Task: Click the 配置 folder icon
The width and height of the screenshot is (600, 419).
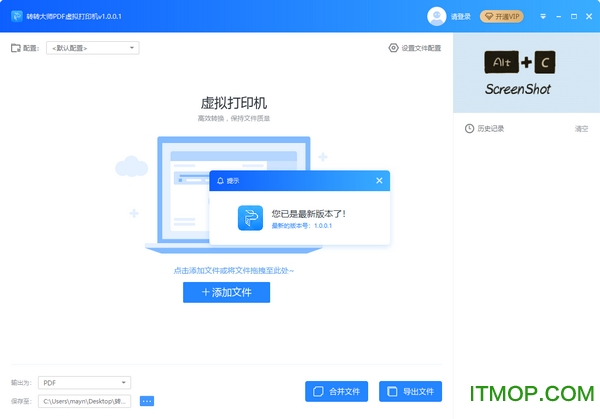Action: (x=16, y=48)
